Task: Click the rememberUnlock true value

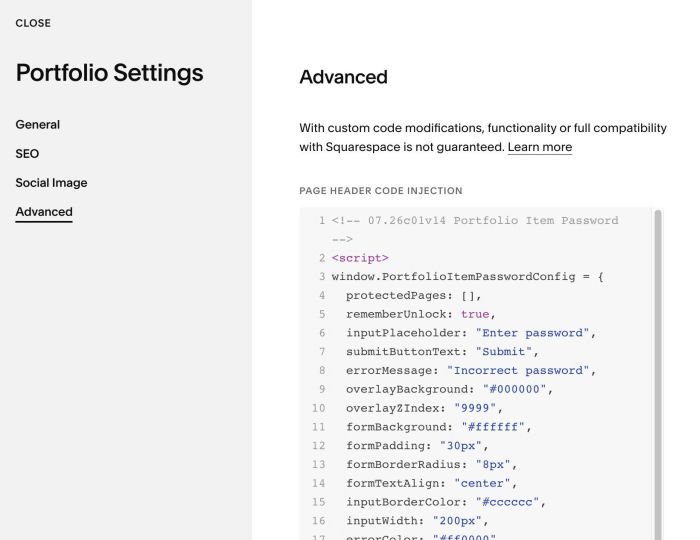Action: coord(475,314)
